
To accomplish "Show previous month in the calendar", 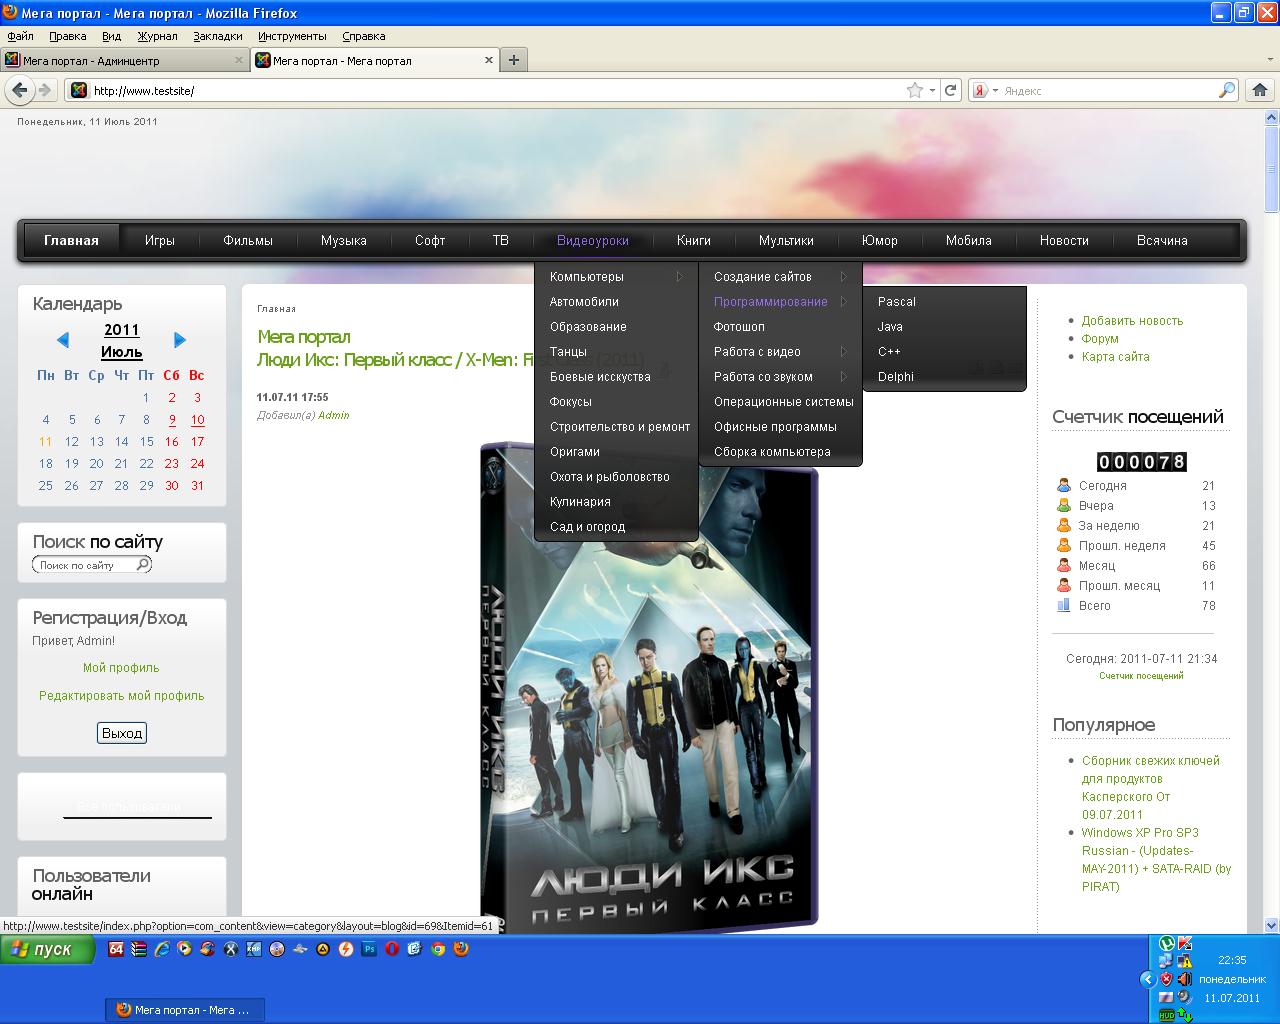I will pos(62,340).
